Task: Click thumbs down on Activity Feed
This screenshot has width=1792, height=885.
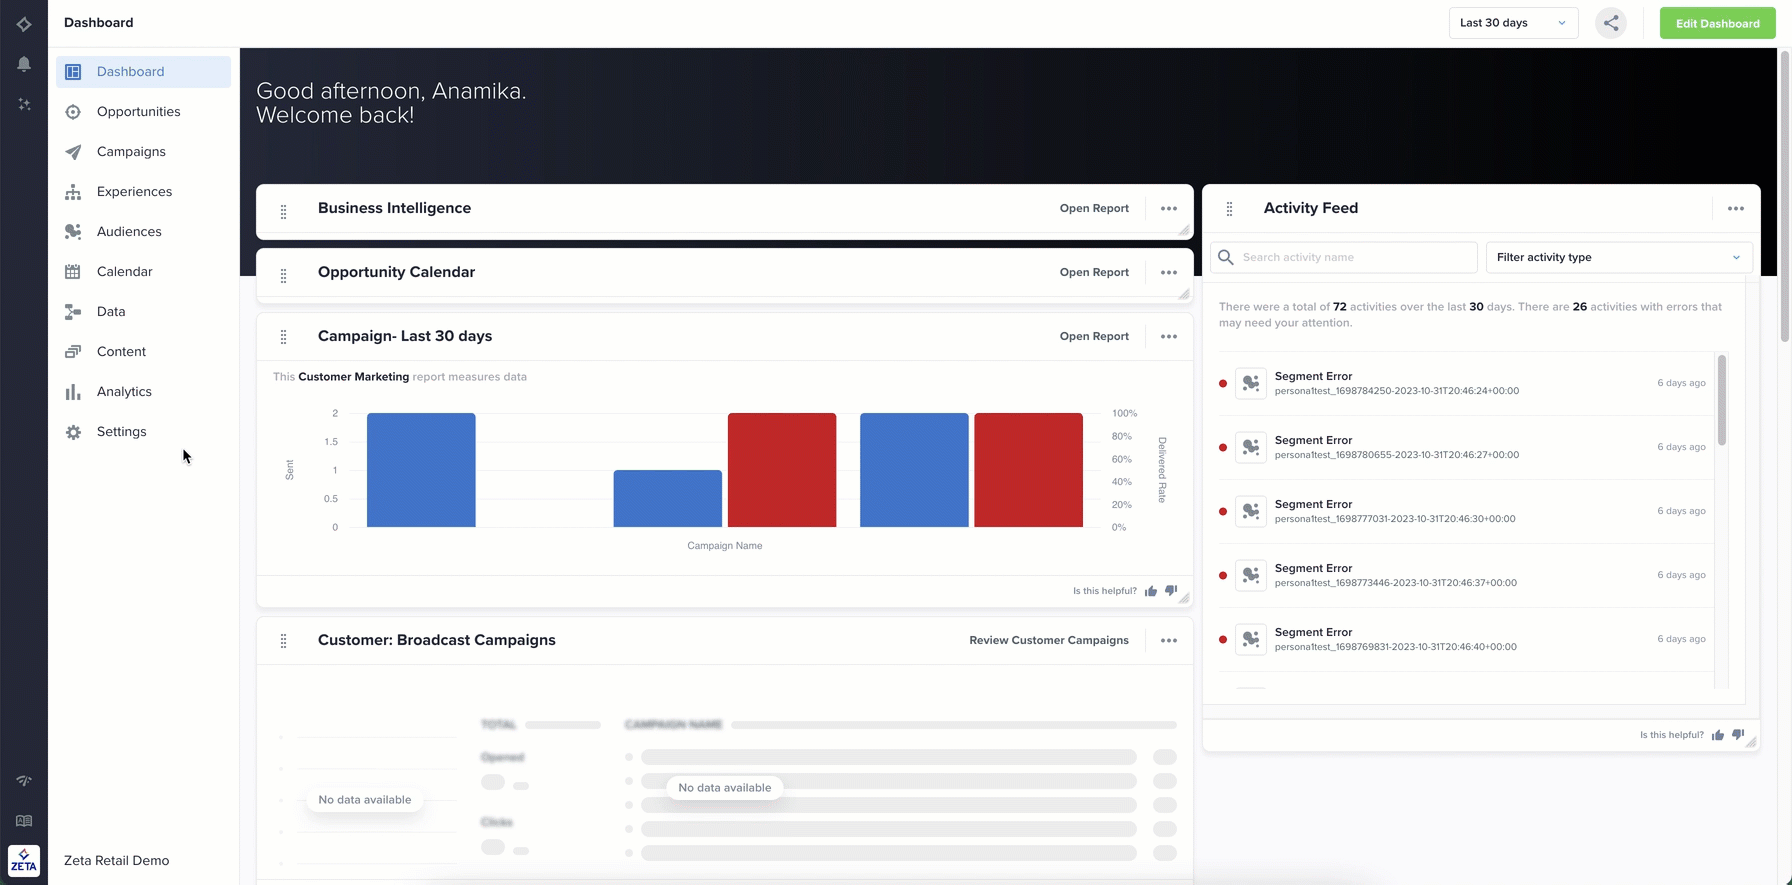Action: pyautogui.click(x=1738, y=735)
